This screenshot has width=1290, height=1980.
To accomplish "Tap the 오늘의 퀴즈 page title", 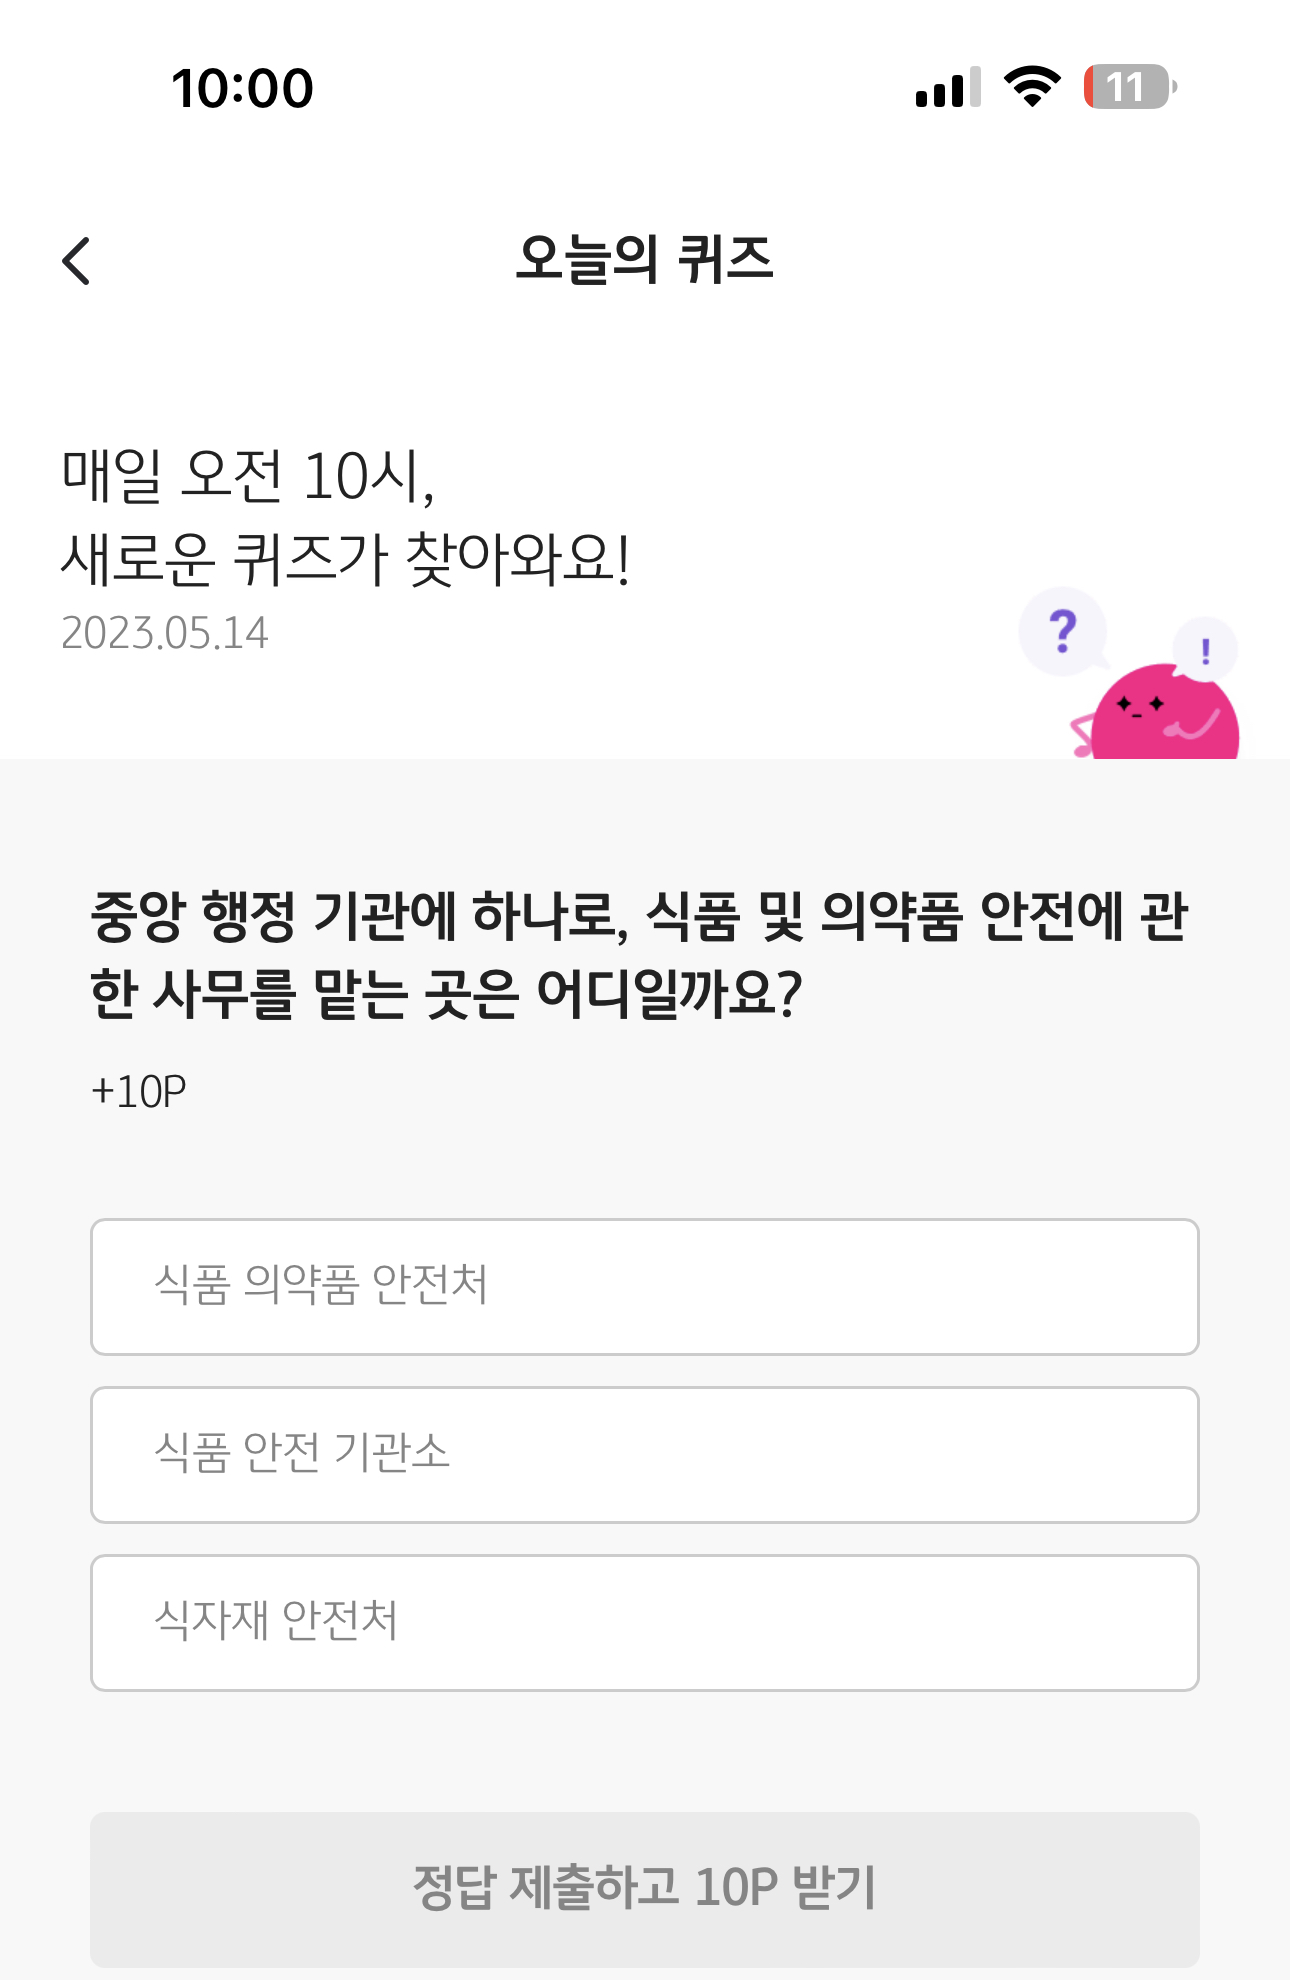I will pyautogui.click(x=645, y=260).
